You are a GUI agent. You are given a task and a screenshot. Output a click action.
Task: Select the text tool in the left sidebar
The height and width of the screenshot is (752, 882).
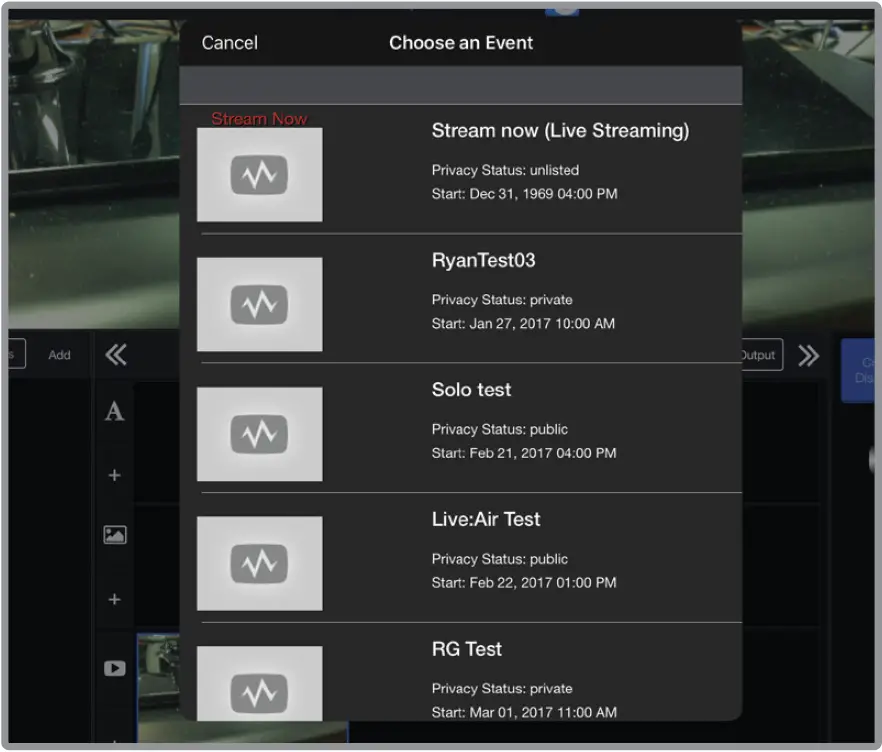(113, 411)
